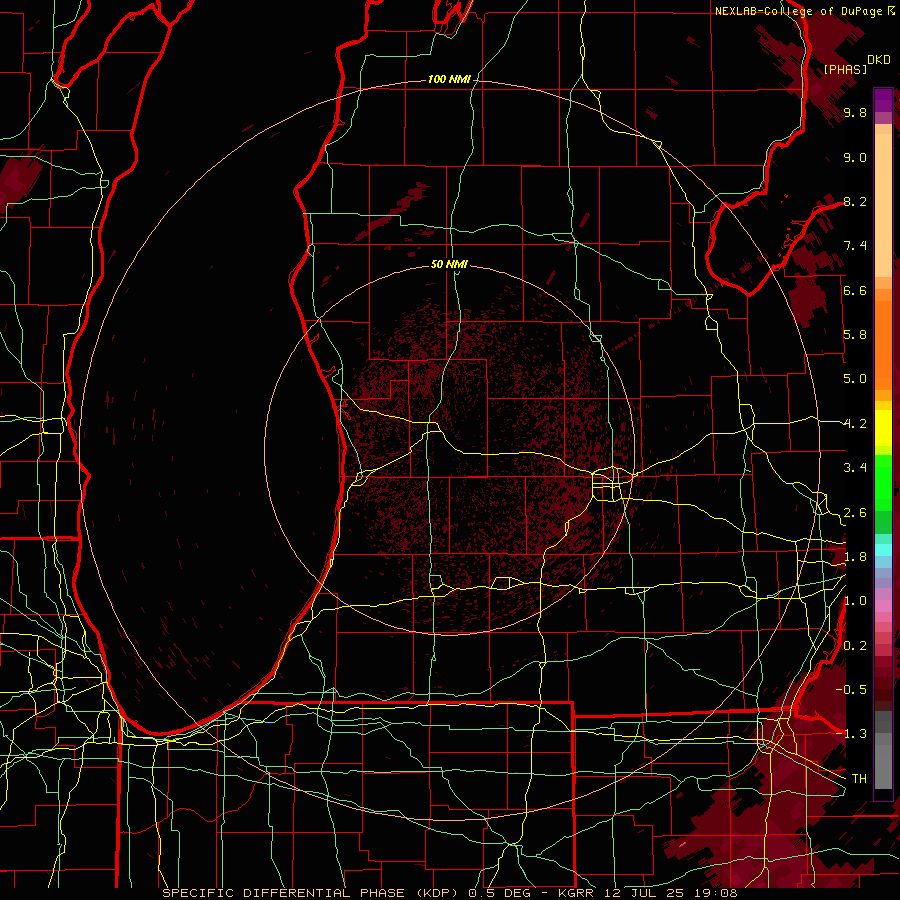
Task: Click the 6.6 value on the scale
Action: coord(855,290)
